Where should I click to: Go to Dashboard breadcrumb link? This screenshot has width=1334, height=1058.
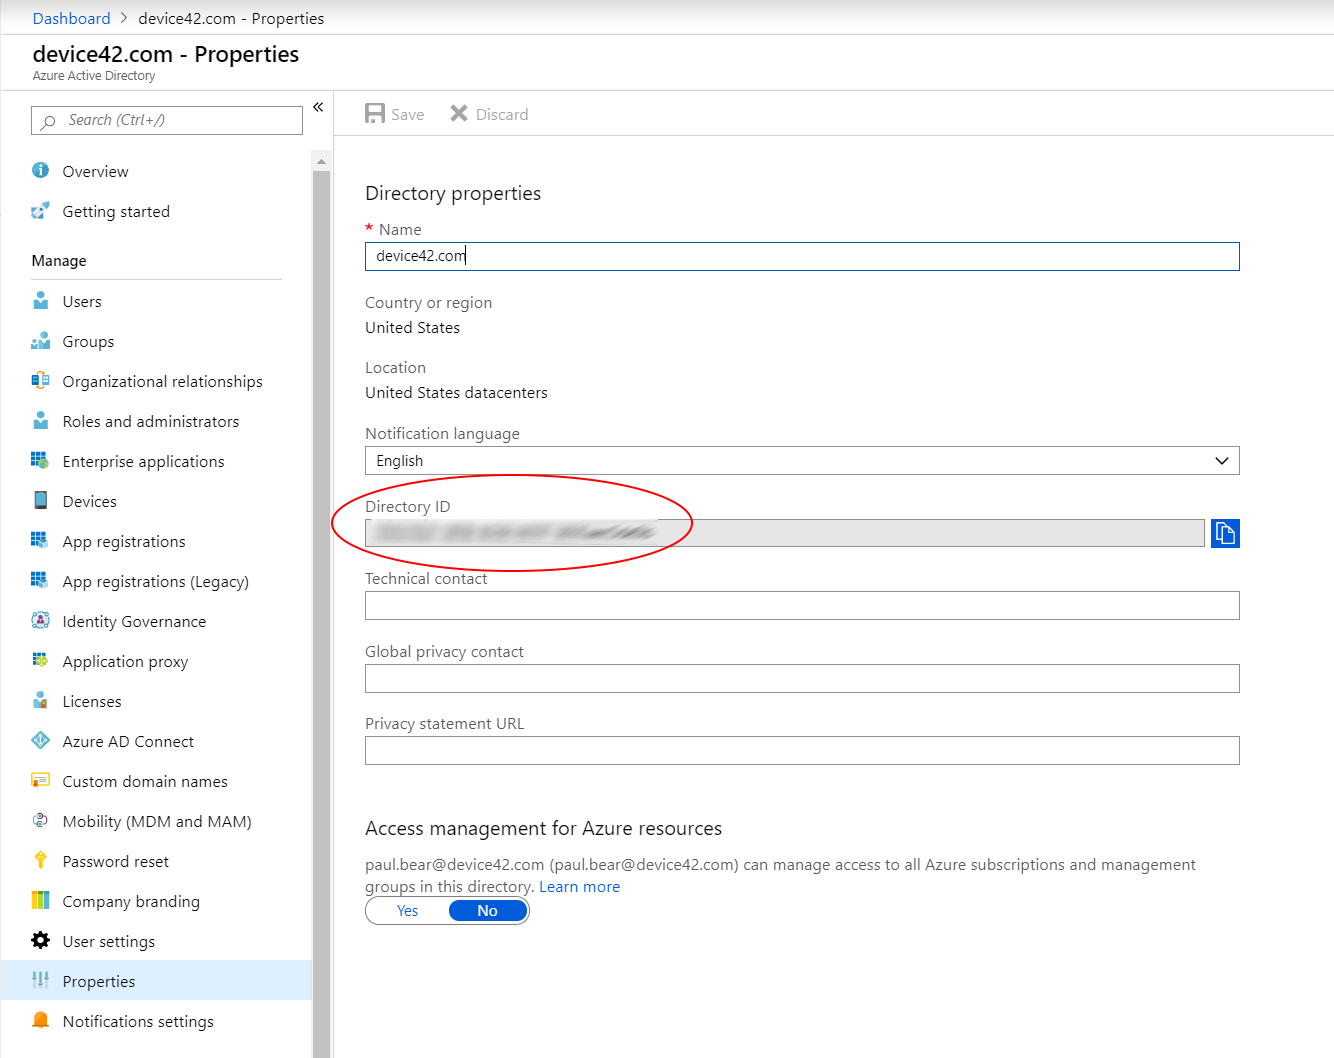(71, 18)
